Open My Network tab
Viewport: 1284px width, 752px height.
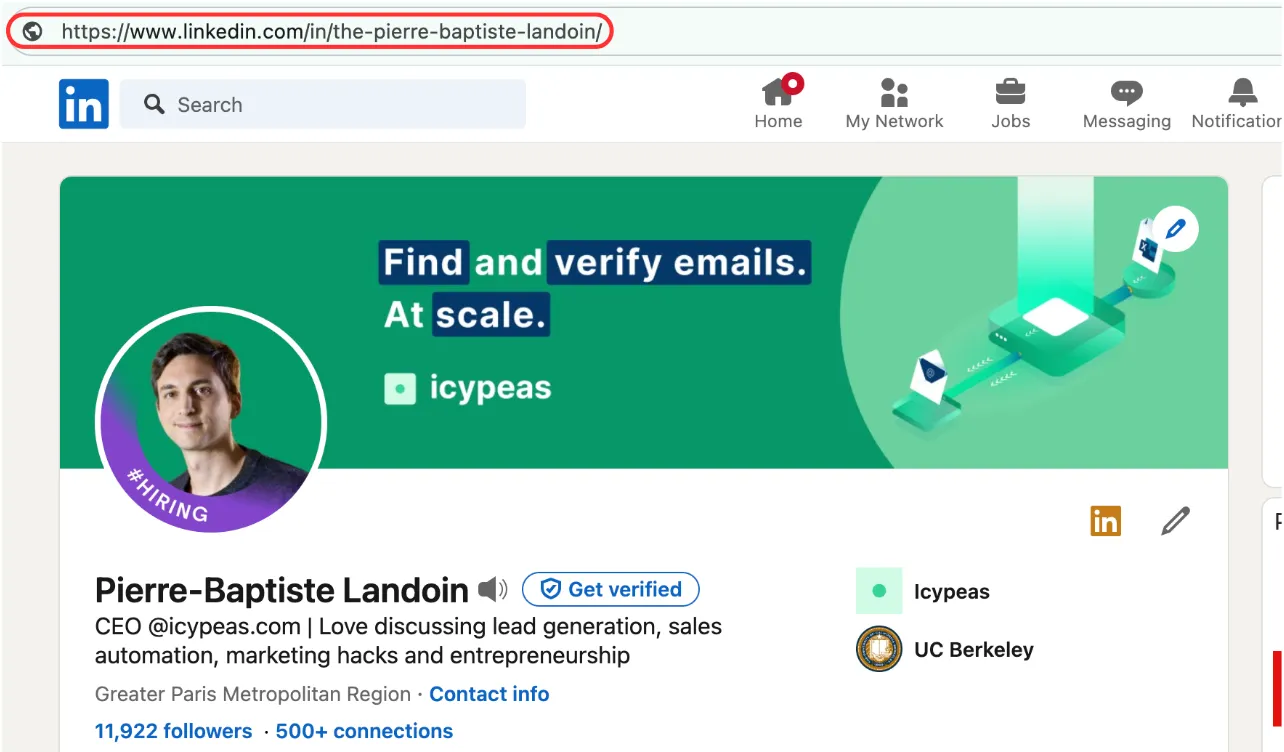894,103
